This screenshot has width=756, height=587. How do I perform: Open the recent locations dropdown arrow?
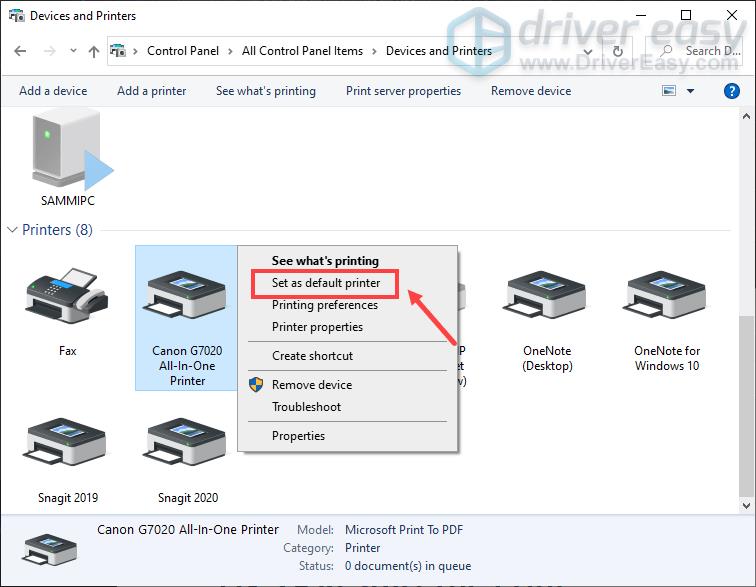click(x=73, y=50)
